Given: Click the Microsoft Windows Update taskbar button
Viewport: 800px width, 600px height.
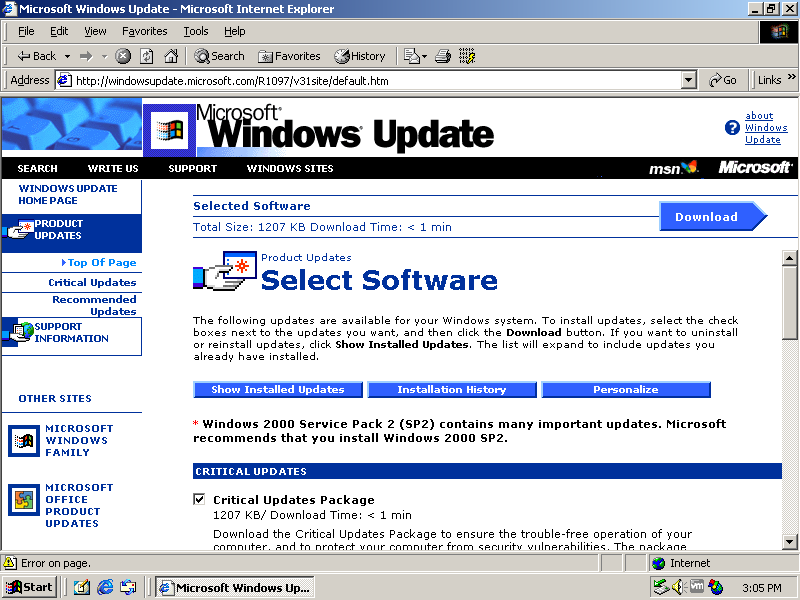Looking at the screenshot, I should point(235,588).
